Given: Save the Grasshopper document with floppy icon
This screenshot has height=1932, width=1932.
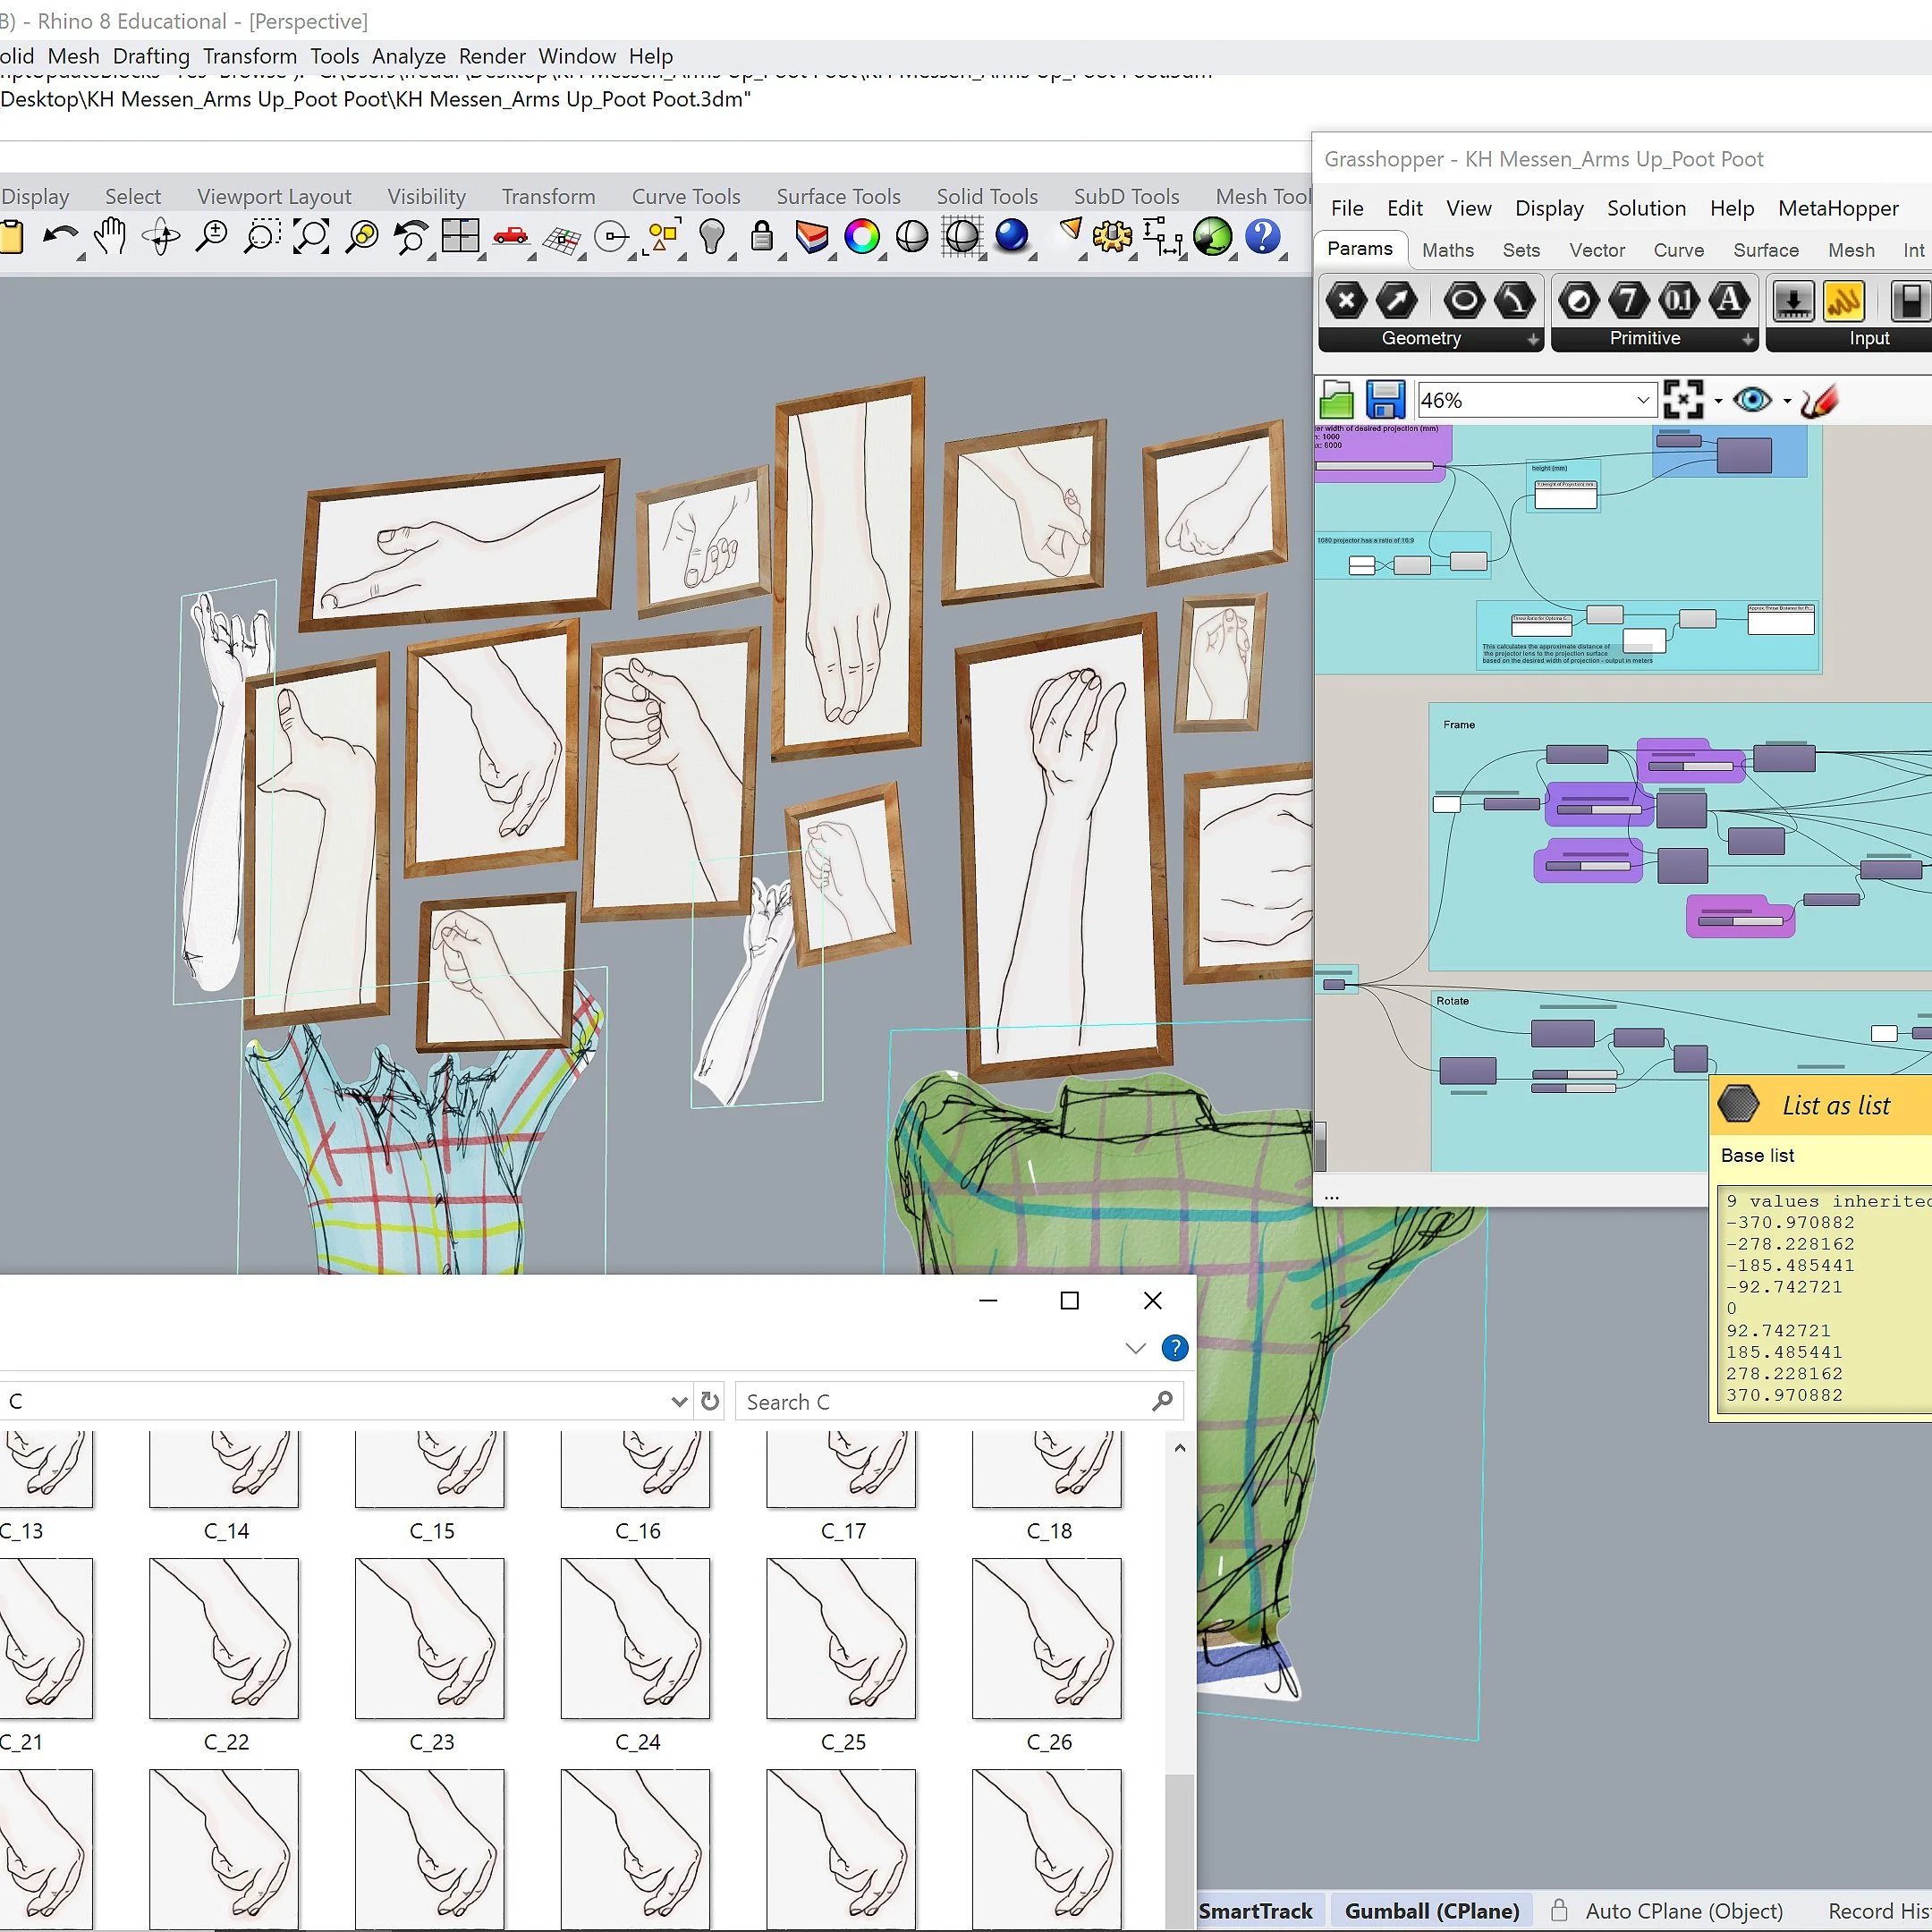Looking at the screenshot, I should (1385, 400).
